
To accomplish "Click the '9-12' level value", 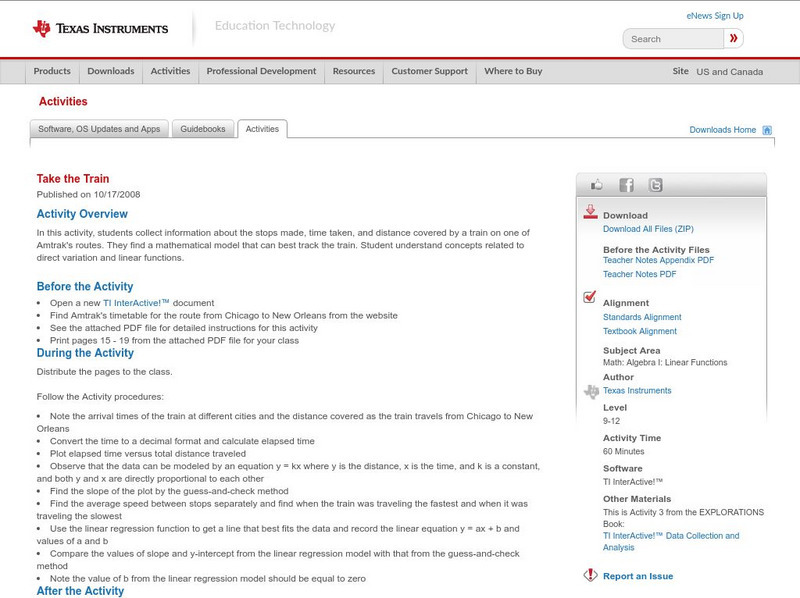I will tap(611, 421).
